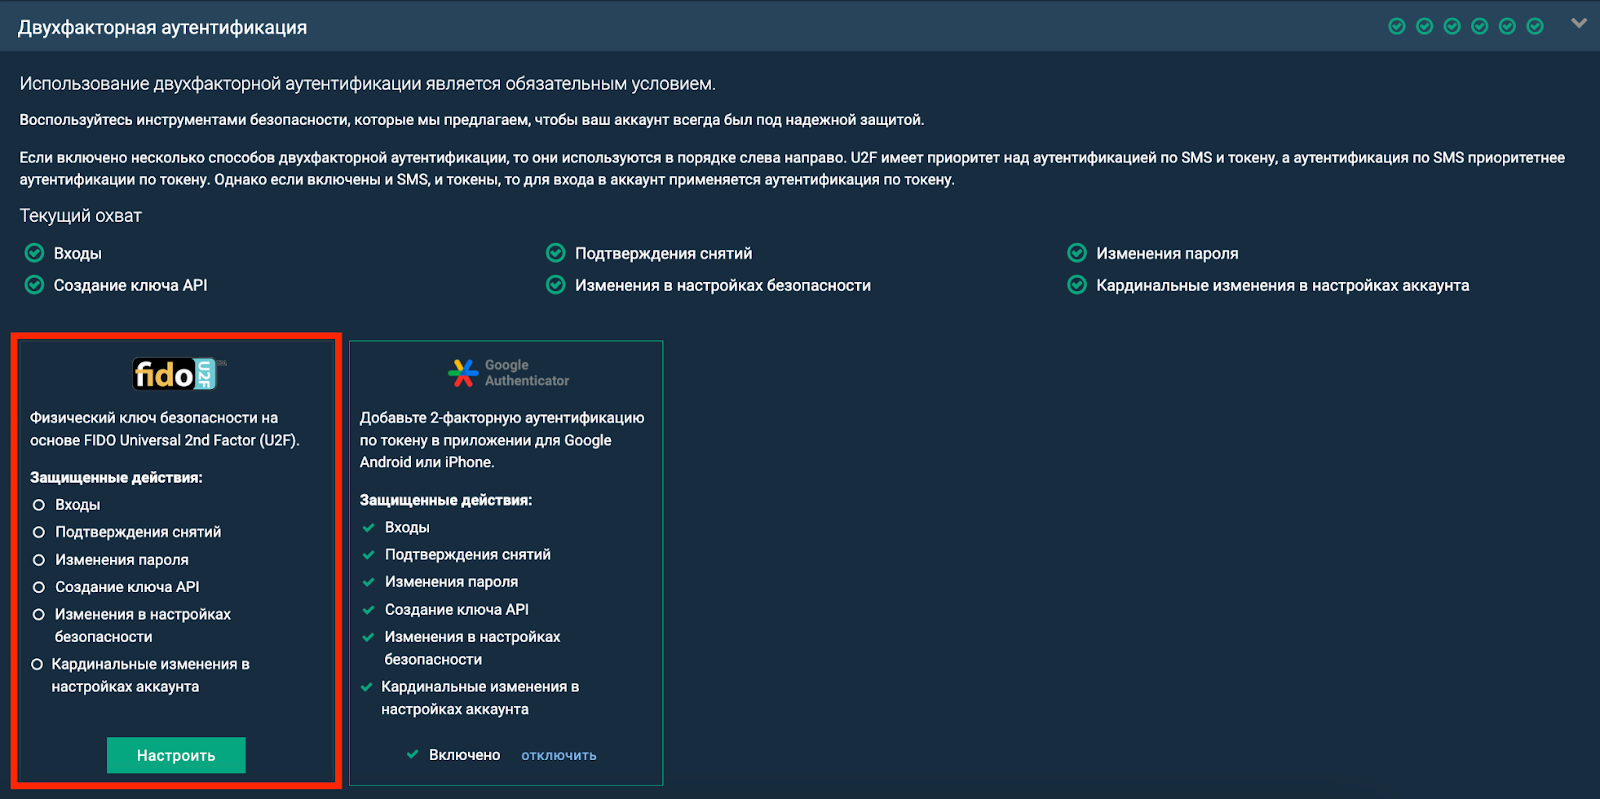Click check icon beside Кардинальные изменения coverage item

[1077, 285]
